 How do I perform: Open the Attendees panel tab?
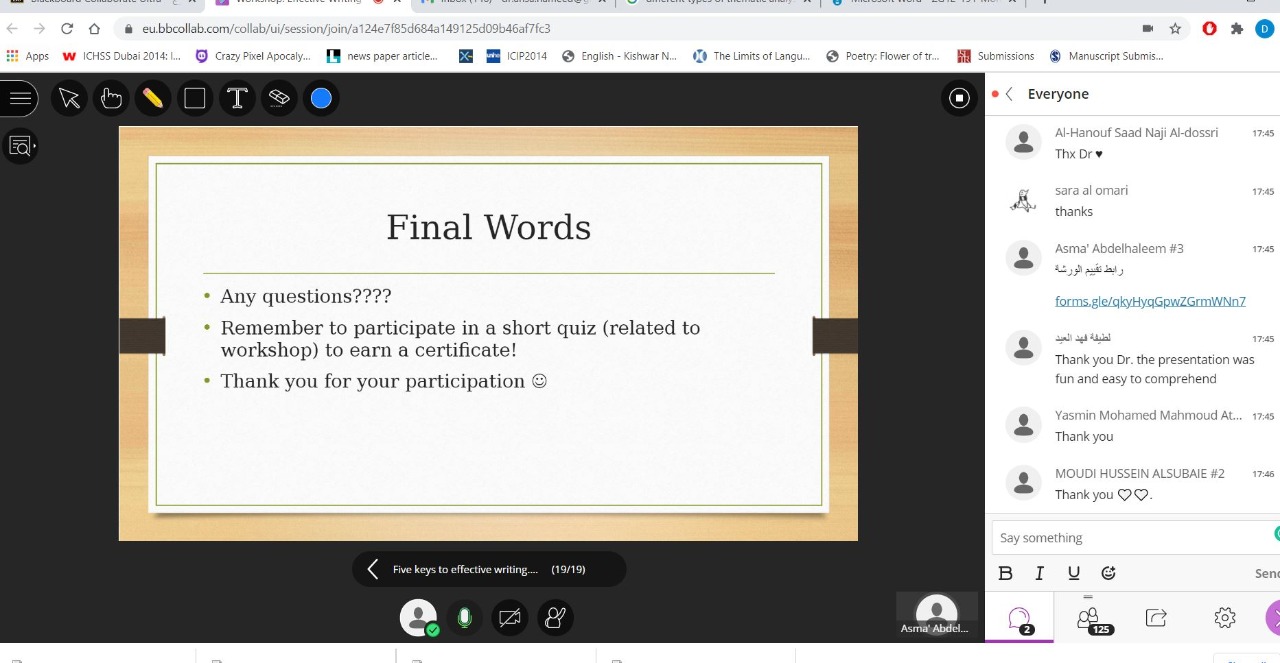(1088, 618)
